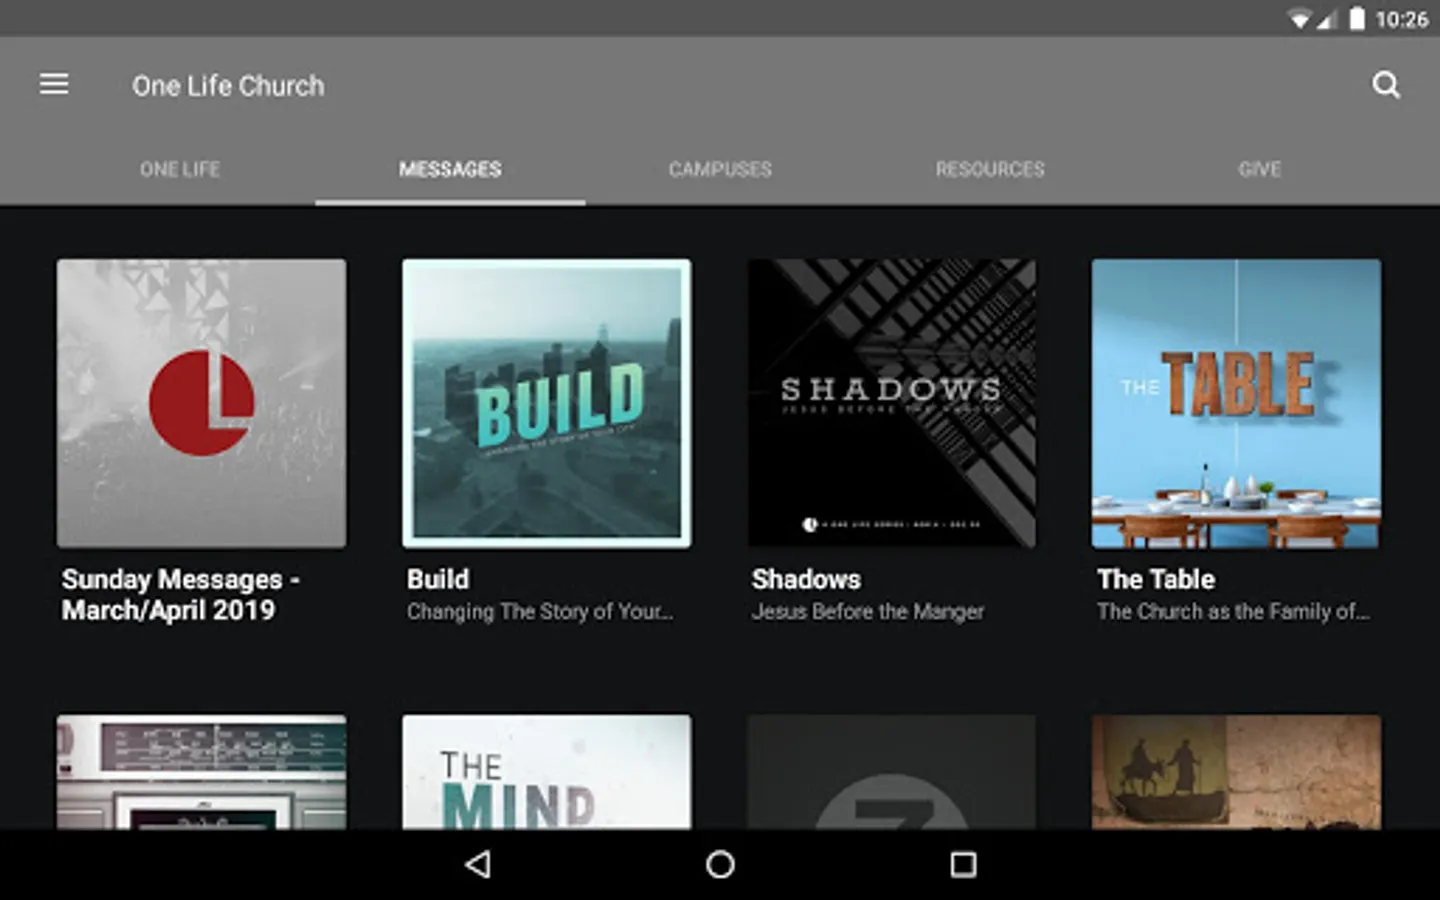Open the donkey silhouette series thumbnail

pos(1237,771)
